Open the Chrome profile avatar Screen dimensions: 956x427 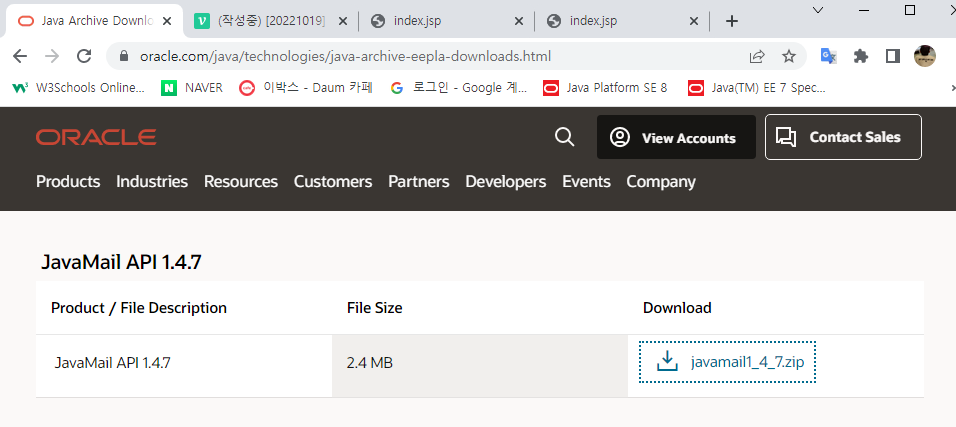coord(924,56)
